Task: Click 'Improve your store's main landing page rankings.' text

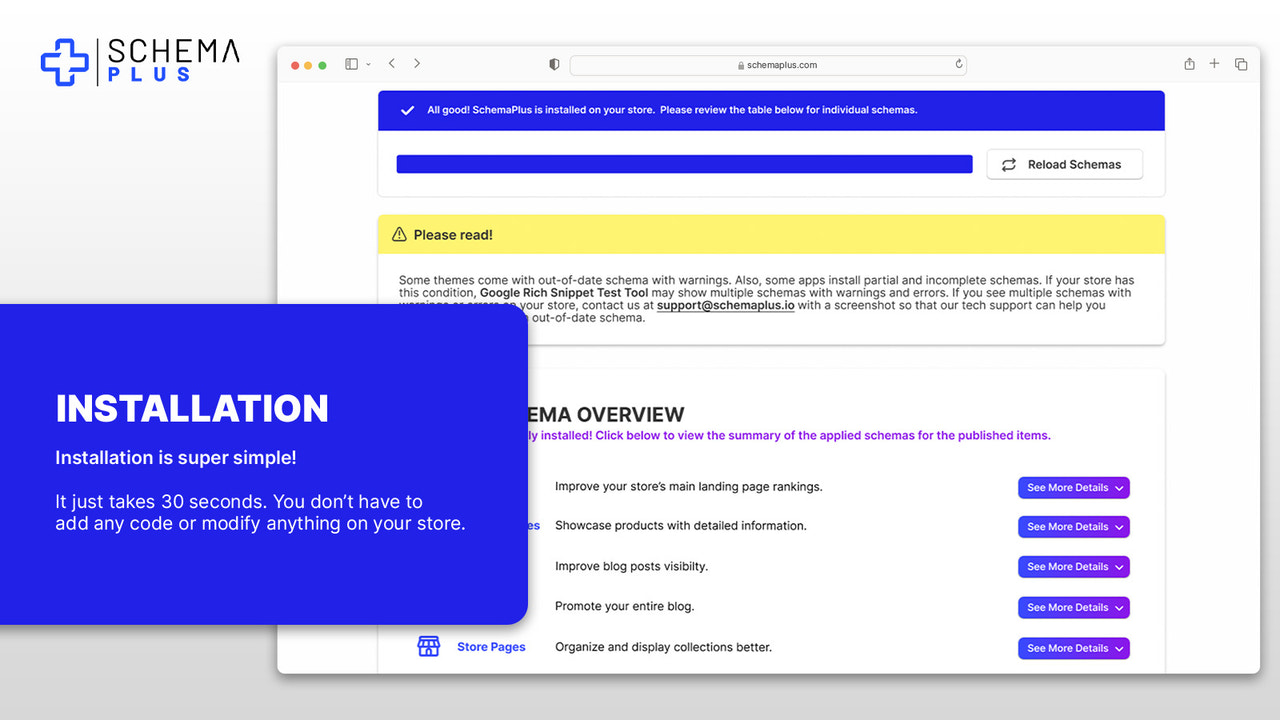Action: pyautogui.click(x=689, y=487)
